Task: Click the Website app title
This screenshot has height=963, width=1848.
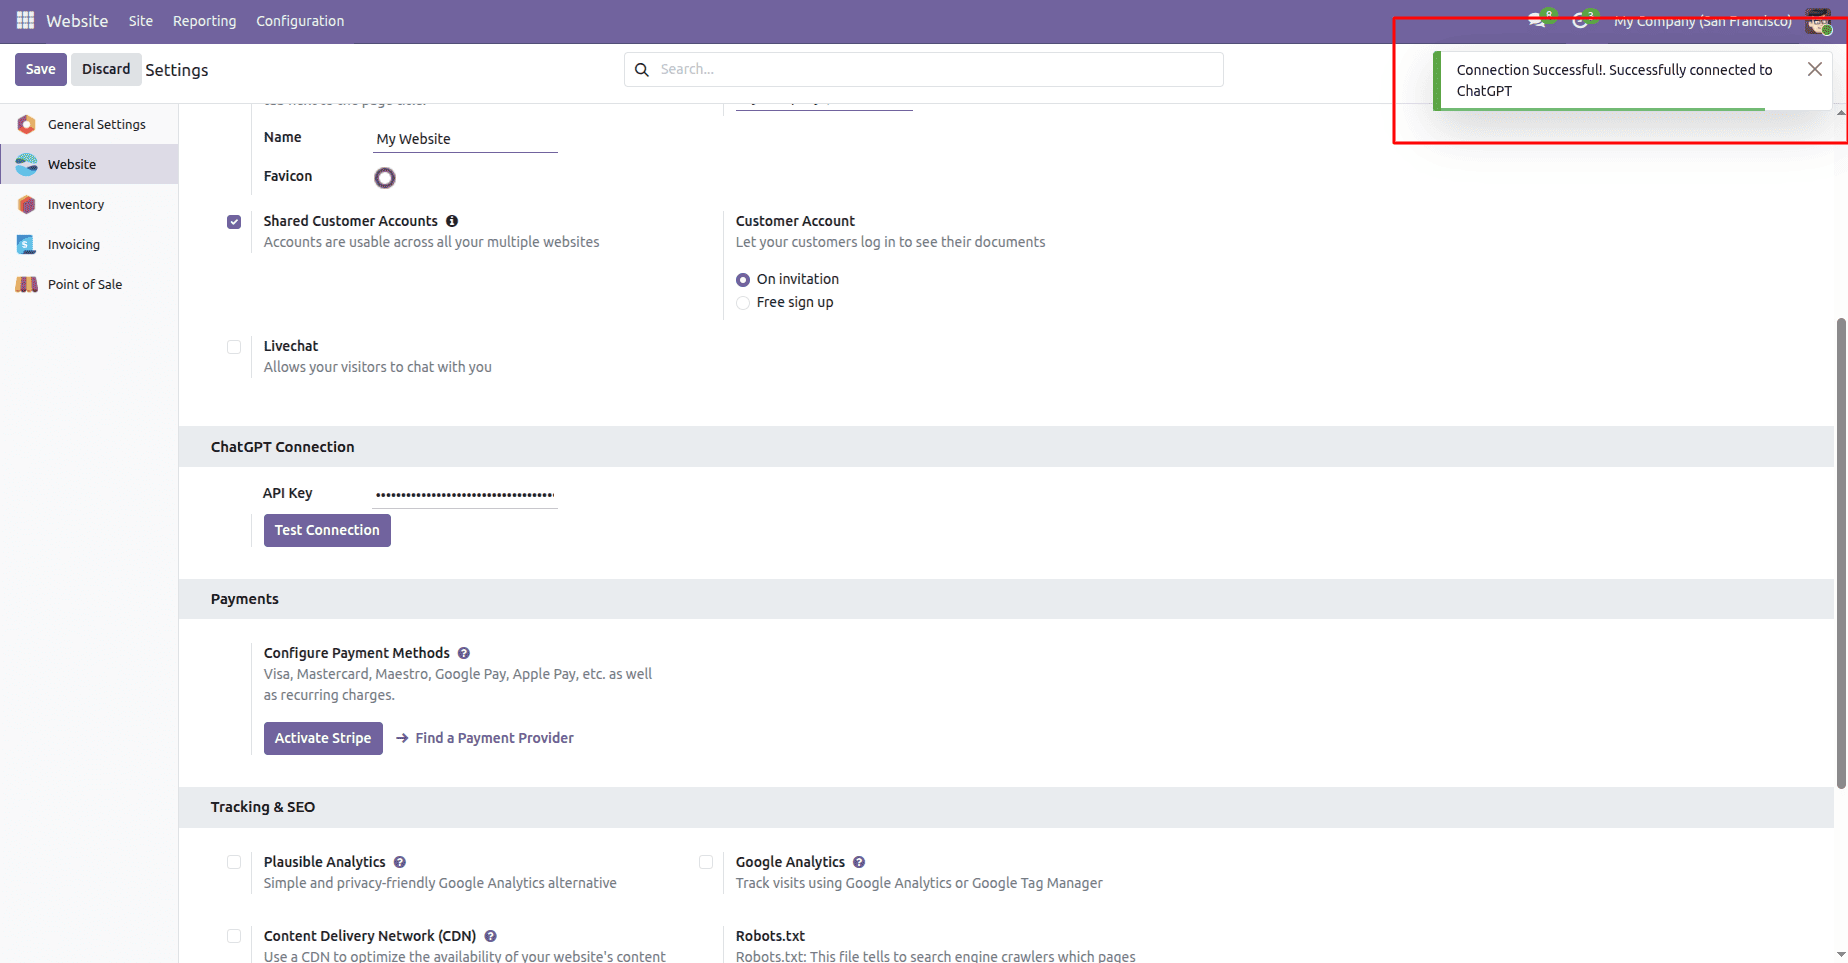Action: pos(77,21)
